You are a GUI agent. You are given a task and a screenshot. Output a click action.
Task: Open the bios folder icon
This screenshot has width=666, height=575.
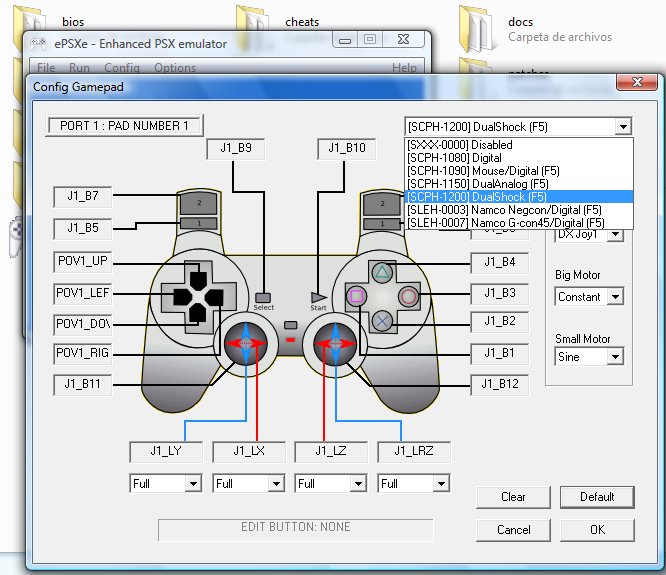click(x=30, y=25)
